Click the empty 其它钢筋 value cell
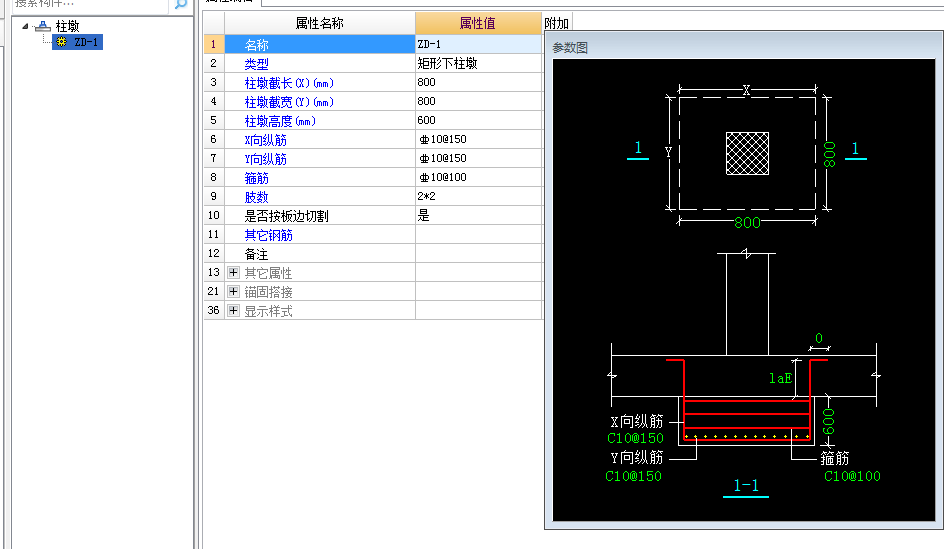 click(479, 235)
